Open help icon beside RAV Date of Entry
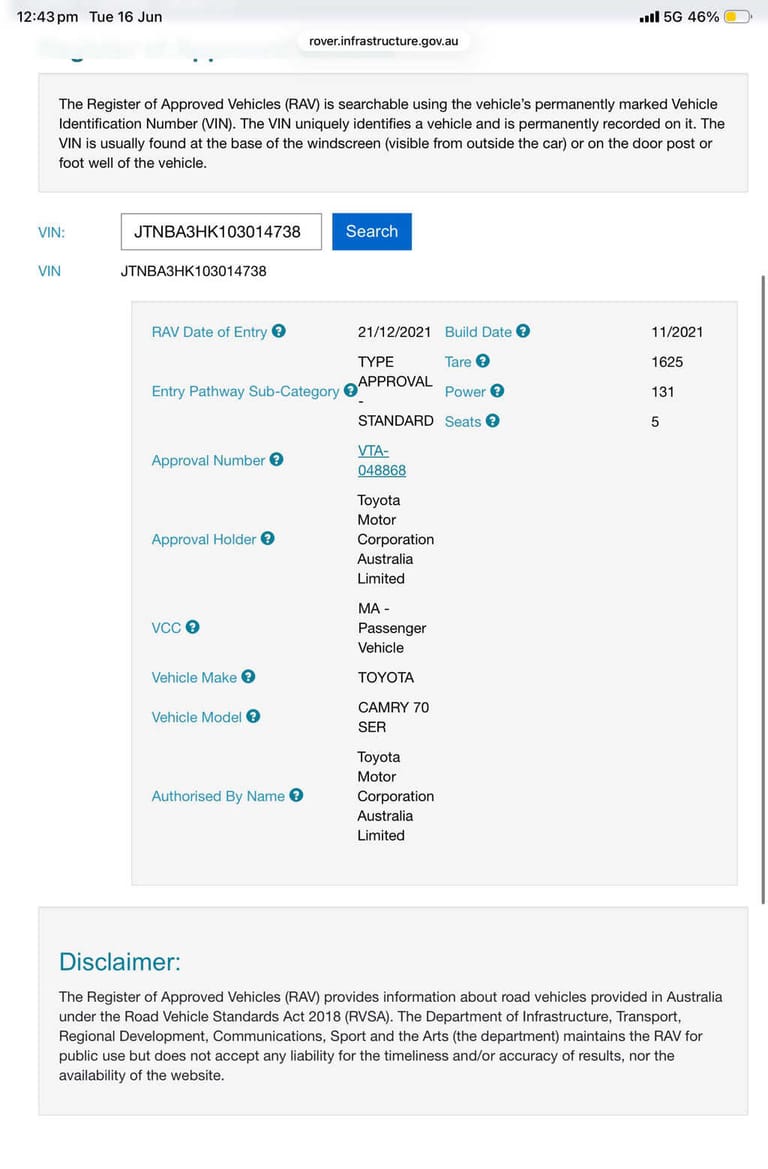Screen dimensions: 768x1169 (279, 331)
